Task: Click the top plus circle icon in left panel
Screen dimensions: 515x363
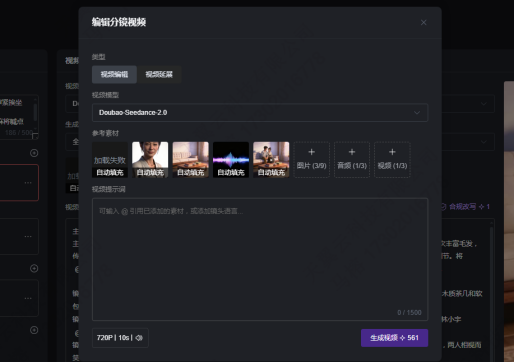Action: point(34,153)
